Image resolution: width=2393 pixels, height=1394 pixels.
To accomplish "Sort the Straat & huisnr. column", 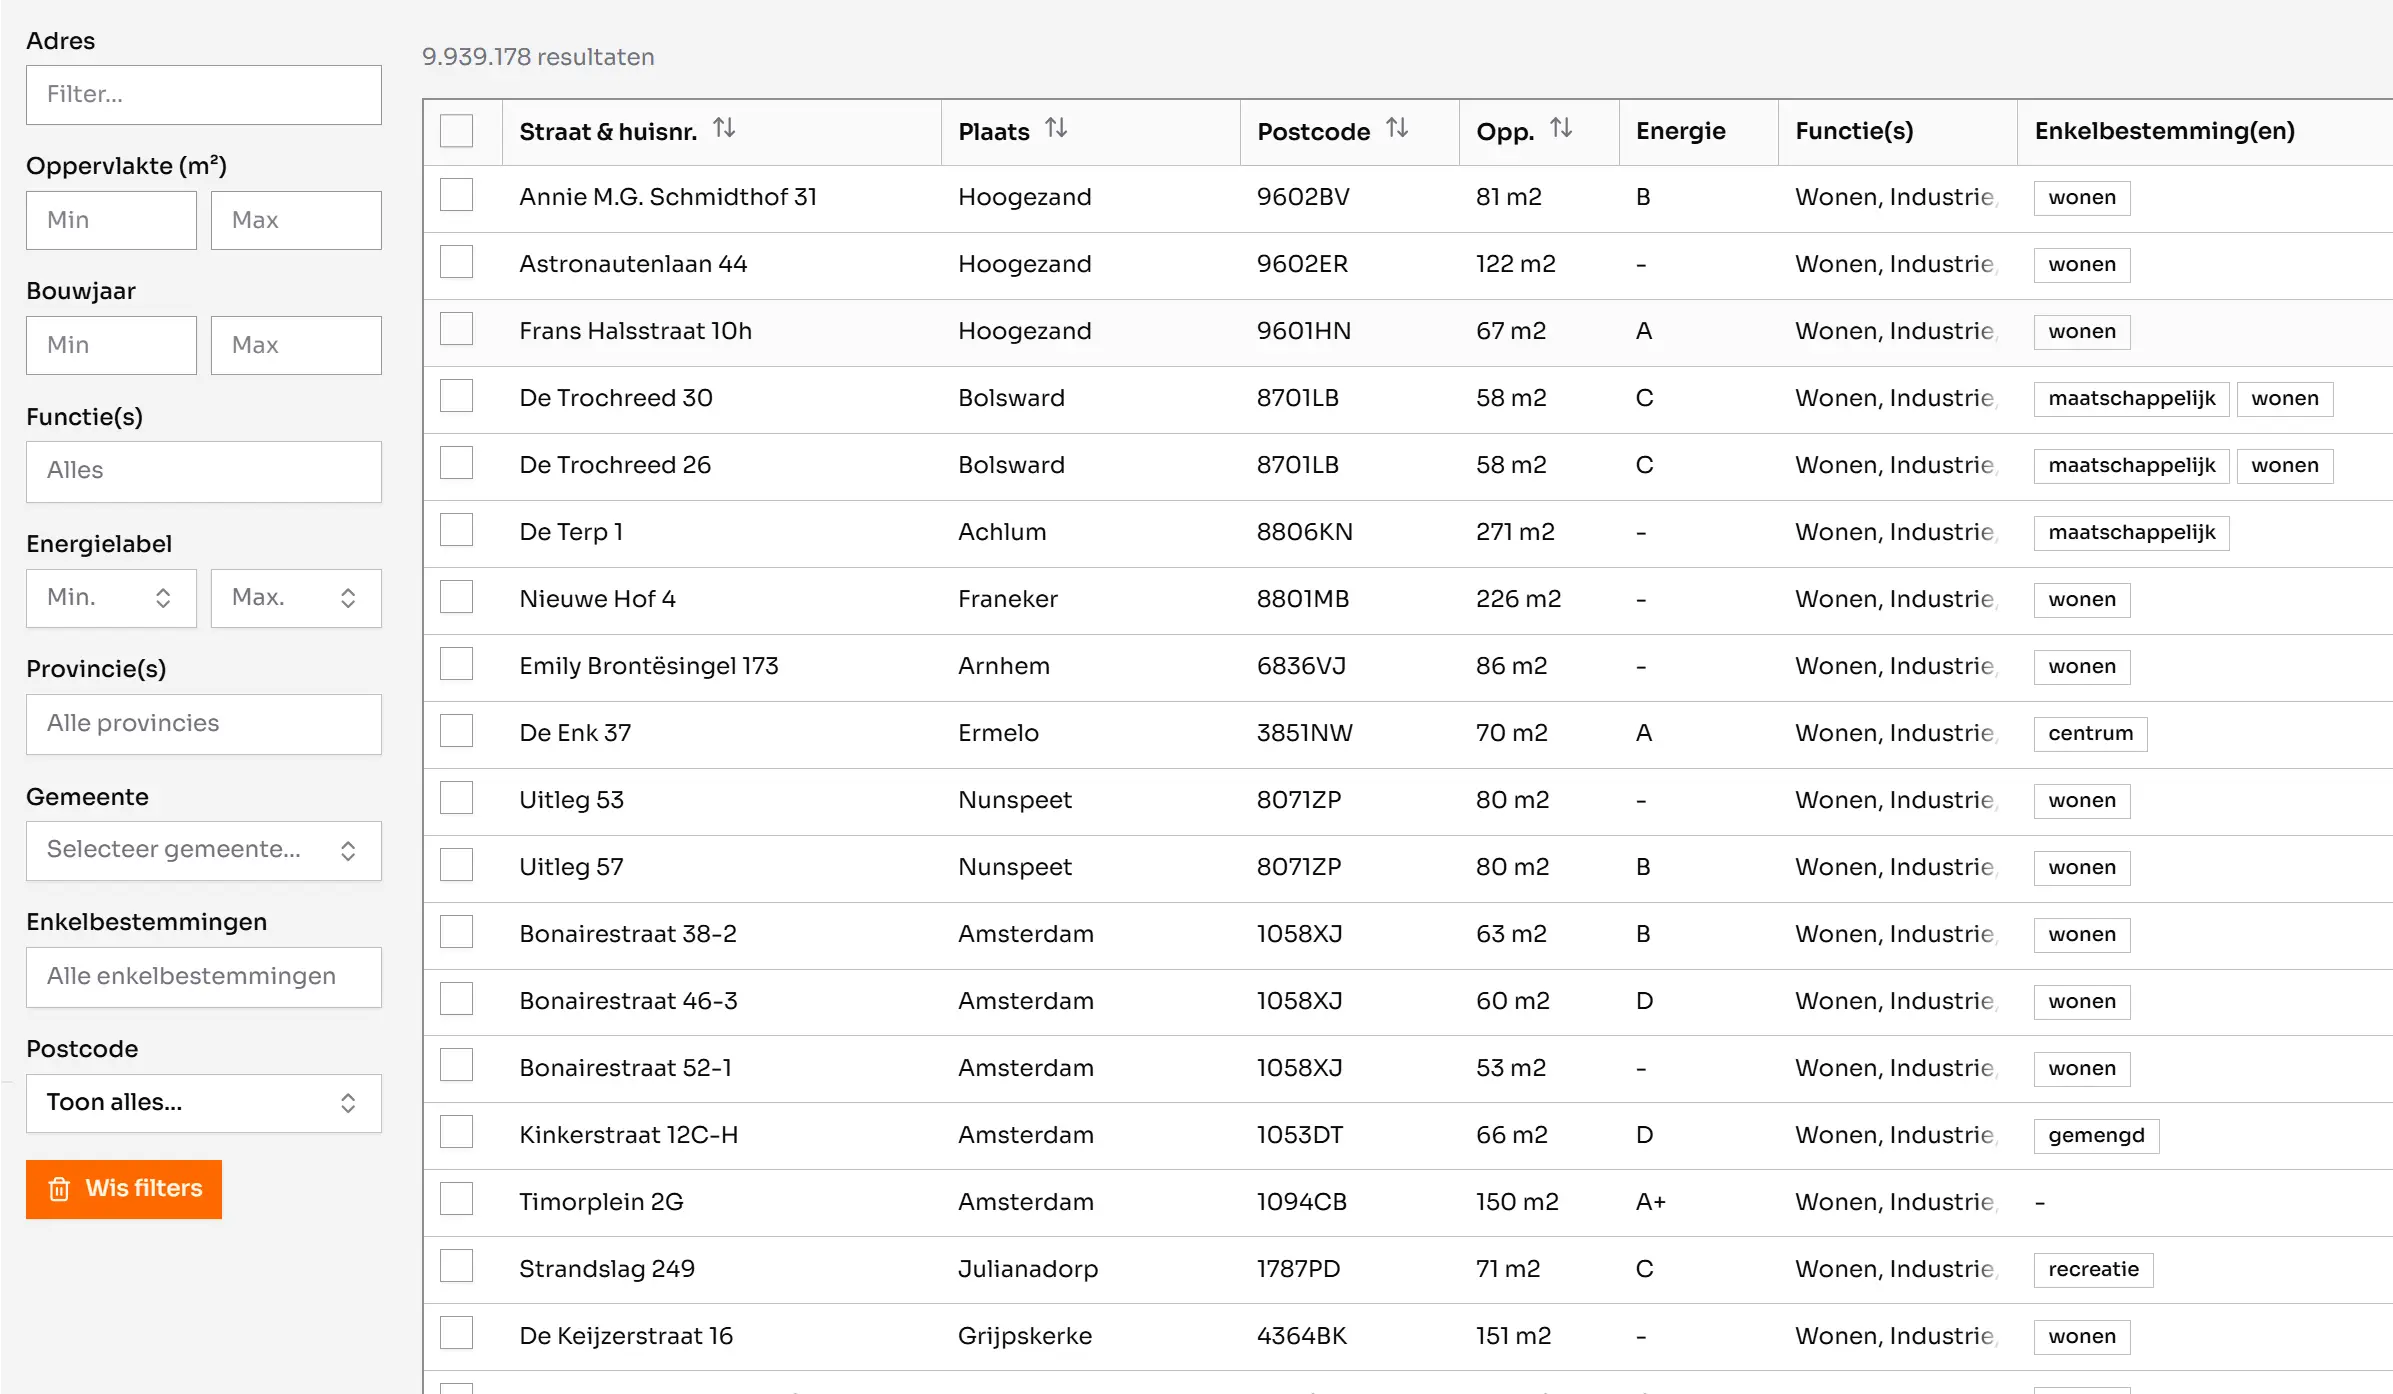I will [x=725, y=128].
